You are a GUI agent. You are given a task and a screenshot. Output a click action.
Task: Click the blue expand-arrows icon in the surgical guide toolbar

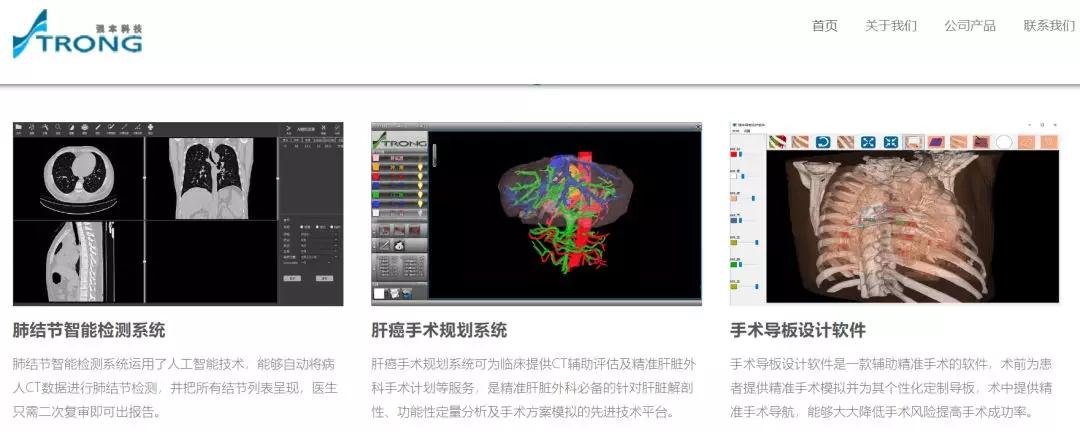point(868,142)
